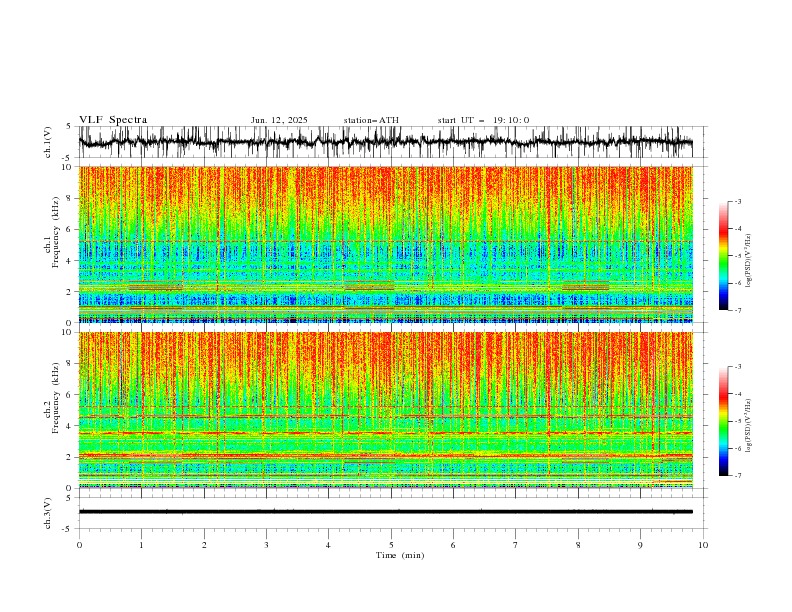
Task: Click the "-3" label on ch.1 colorbar
Action: point(737,201)
